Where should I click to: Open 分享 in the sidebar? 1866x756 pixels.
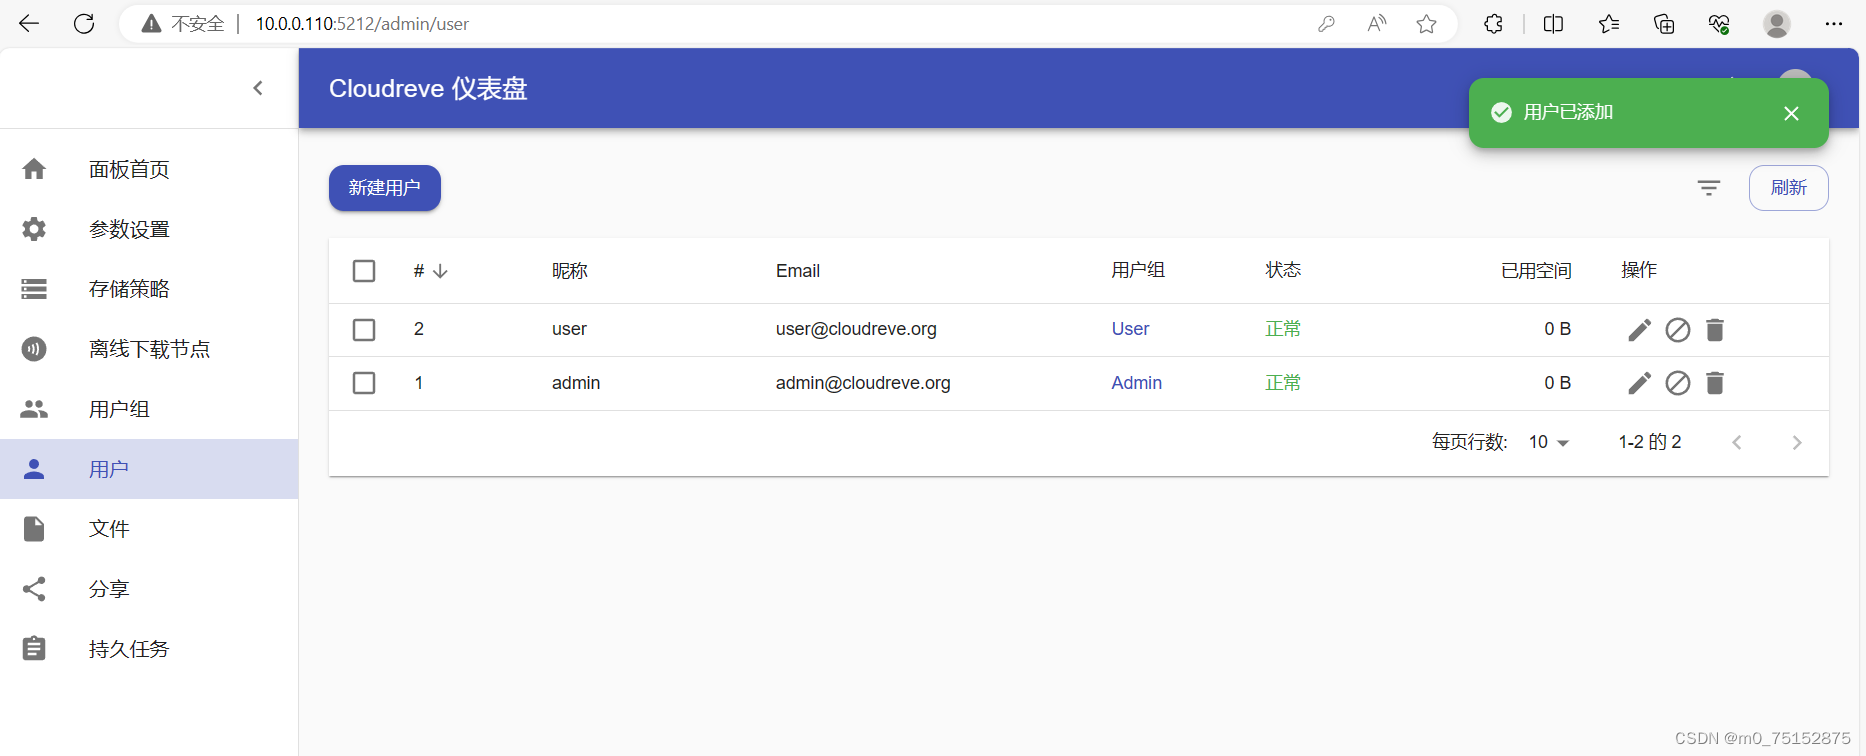click(x=149, y=589)
